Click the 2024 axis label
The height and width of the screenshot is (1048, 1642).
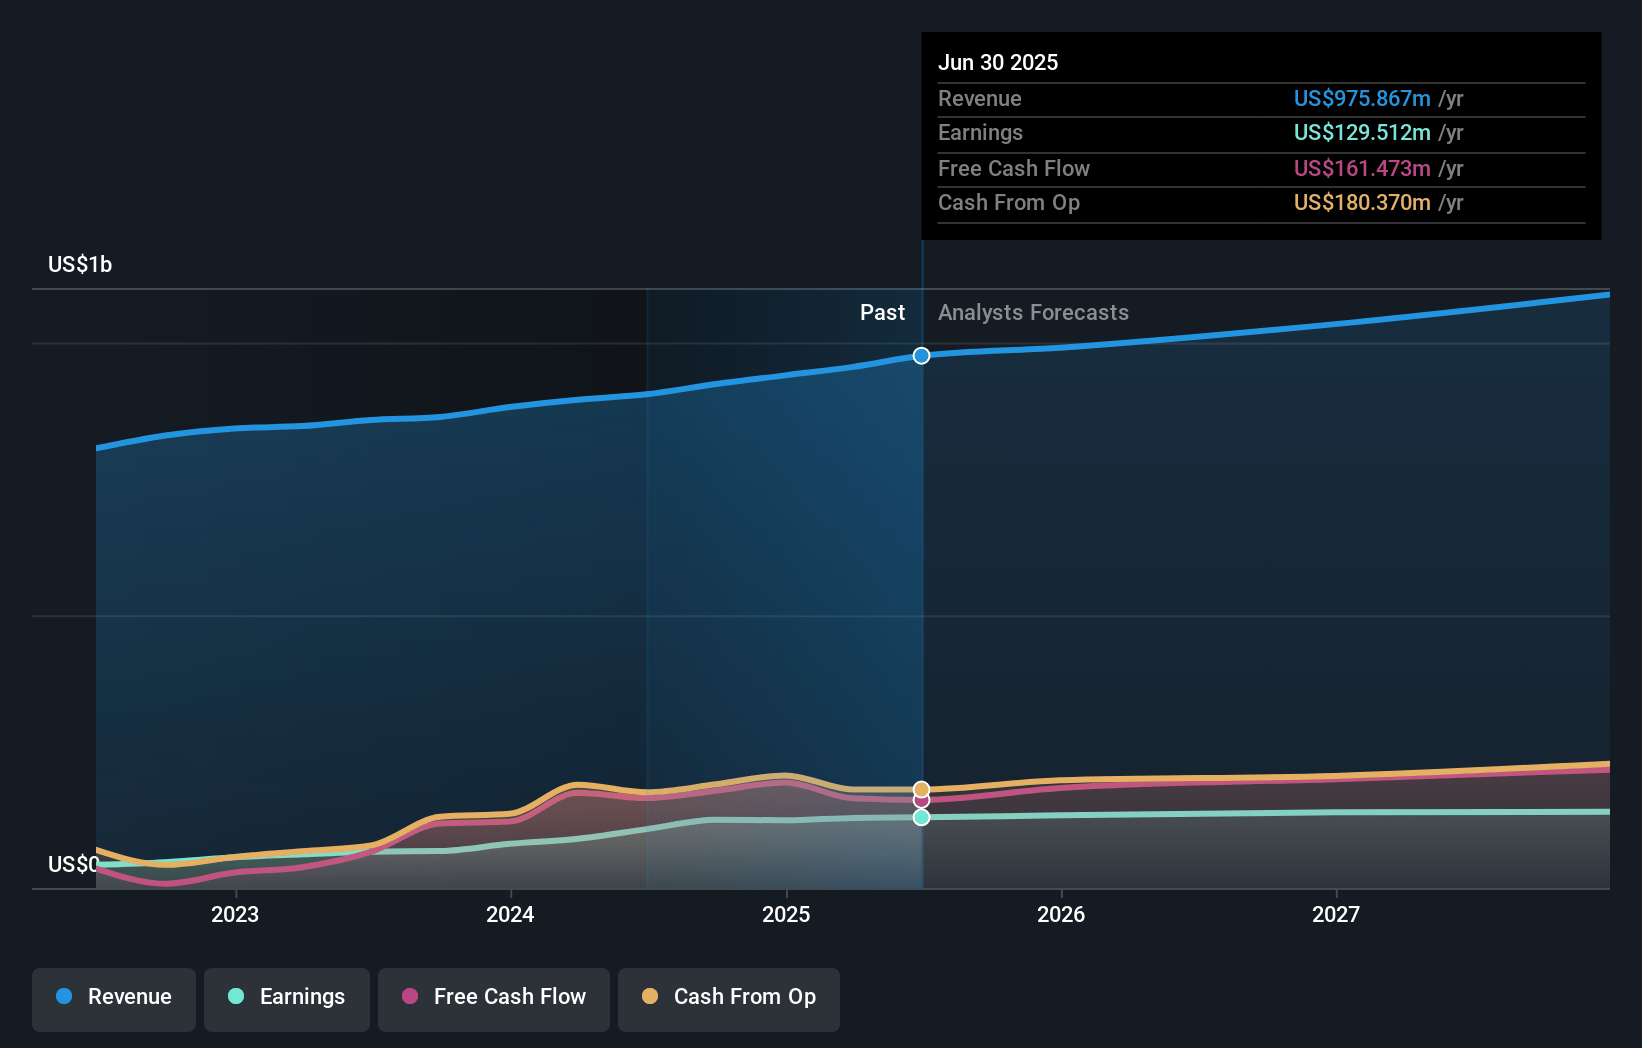[510, 914]
